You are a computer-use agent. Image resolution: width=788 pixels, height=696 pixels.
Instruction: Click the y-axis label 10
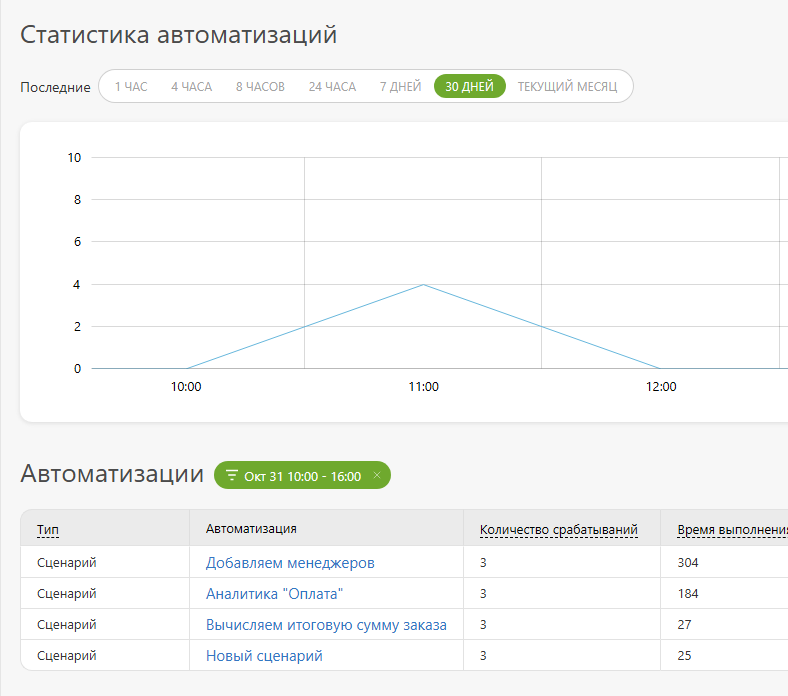[74, 158]
